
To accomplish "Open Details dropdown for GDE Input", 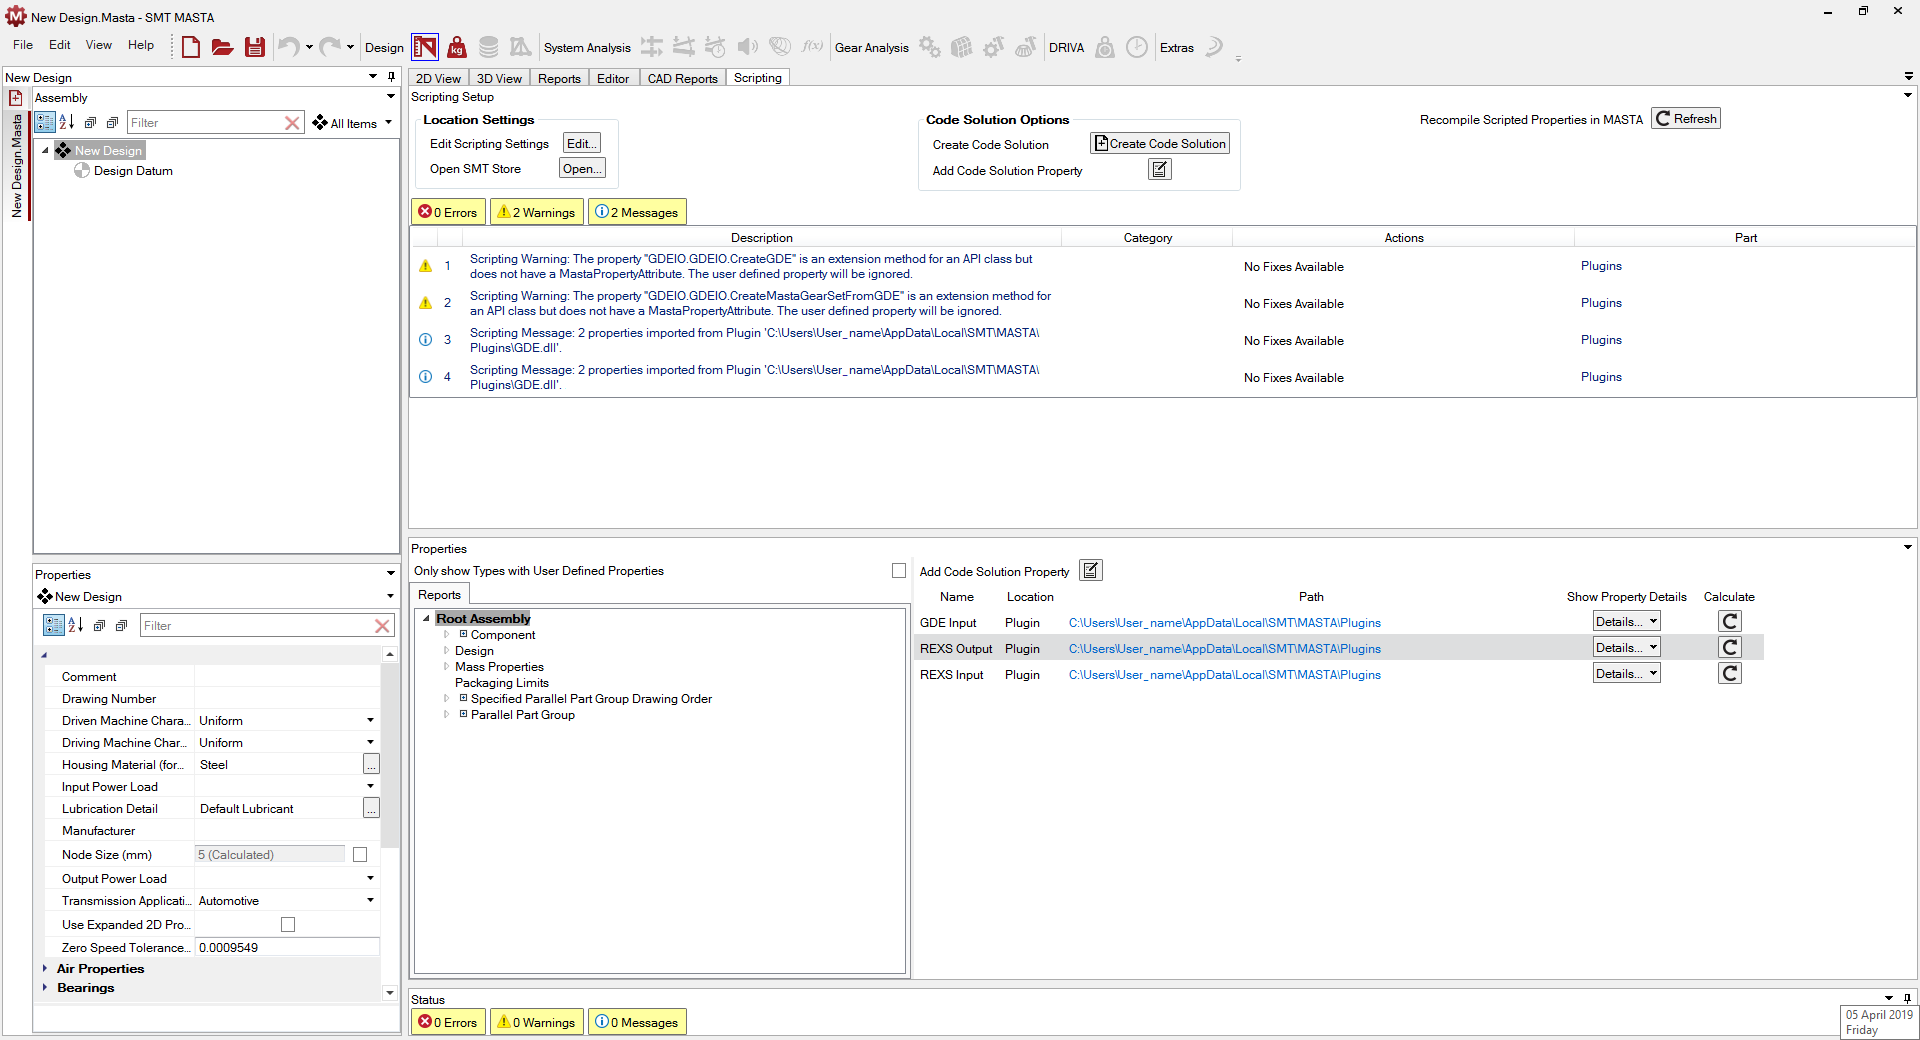I will [1626, 622].
